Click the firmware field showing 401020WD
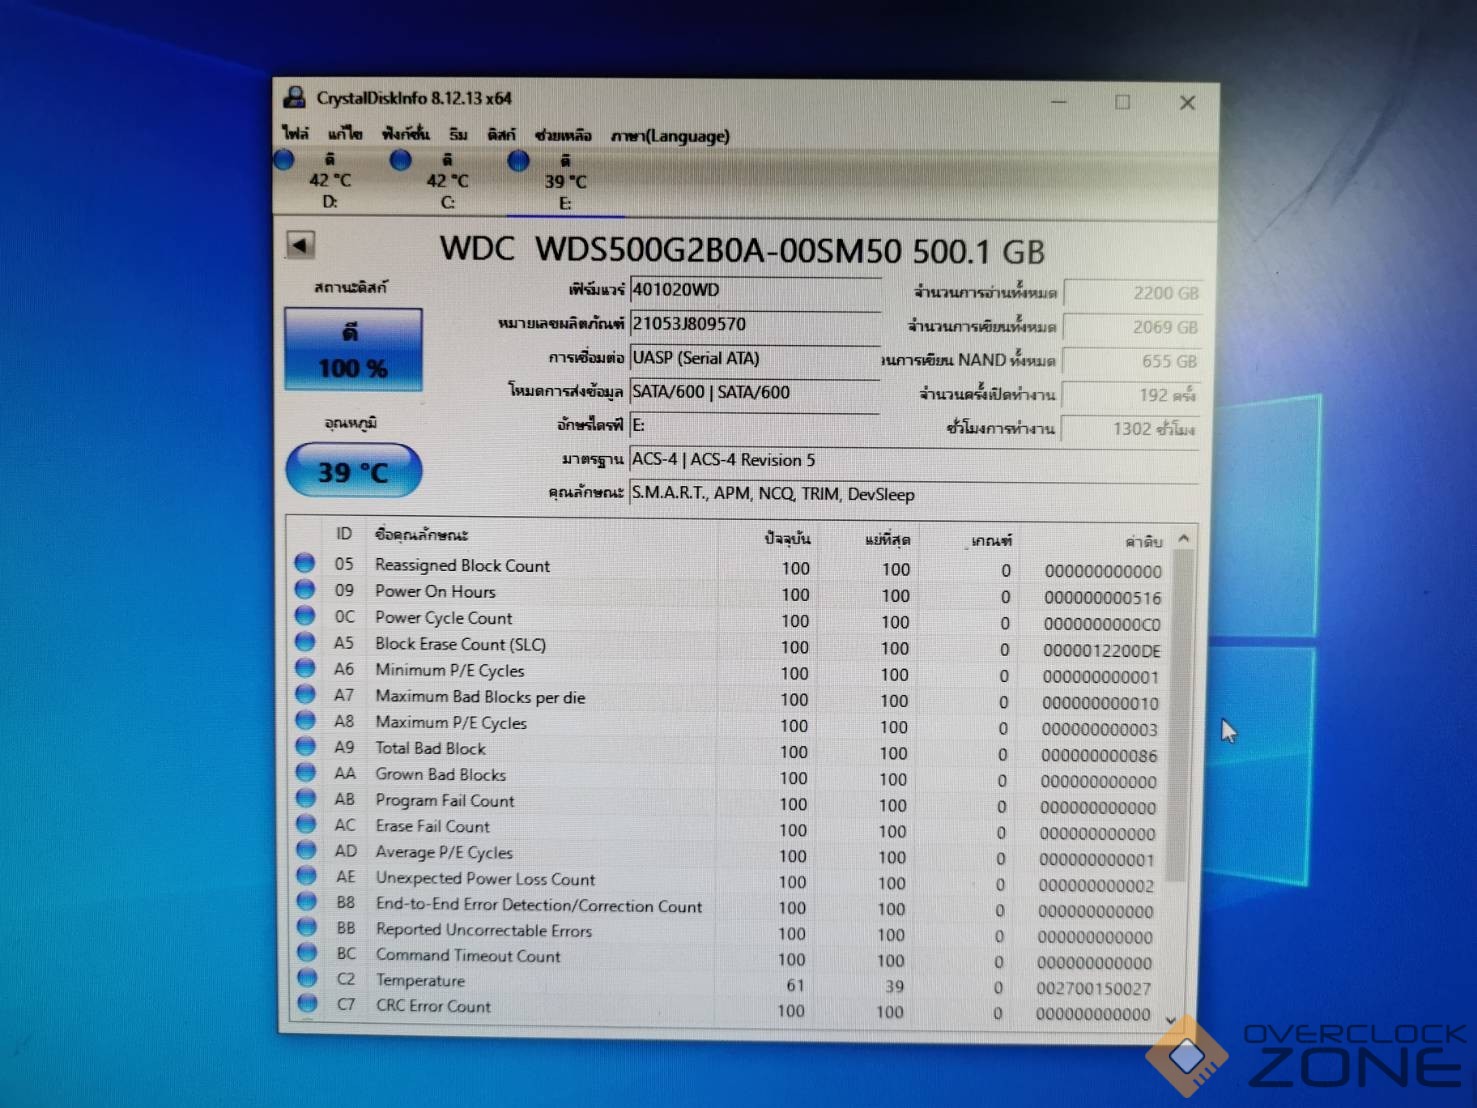Screen dimensions: 1477x1108 pos(754,290)
